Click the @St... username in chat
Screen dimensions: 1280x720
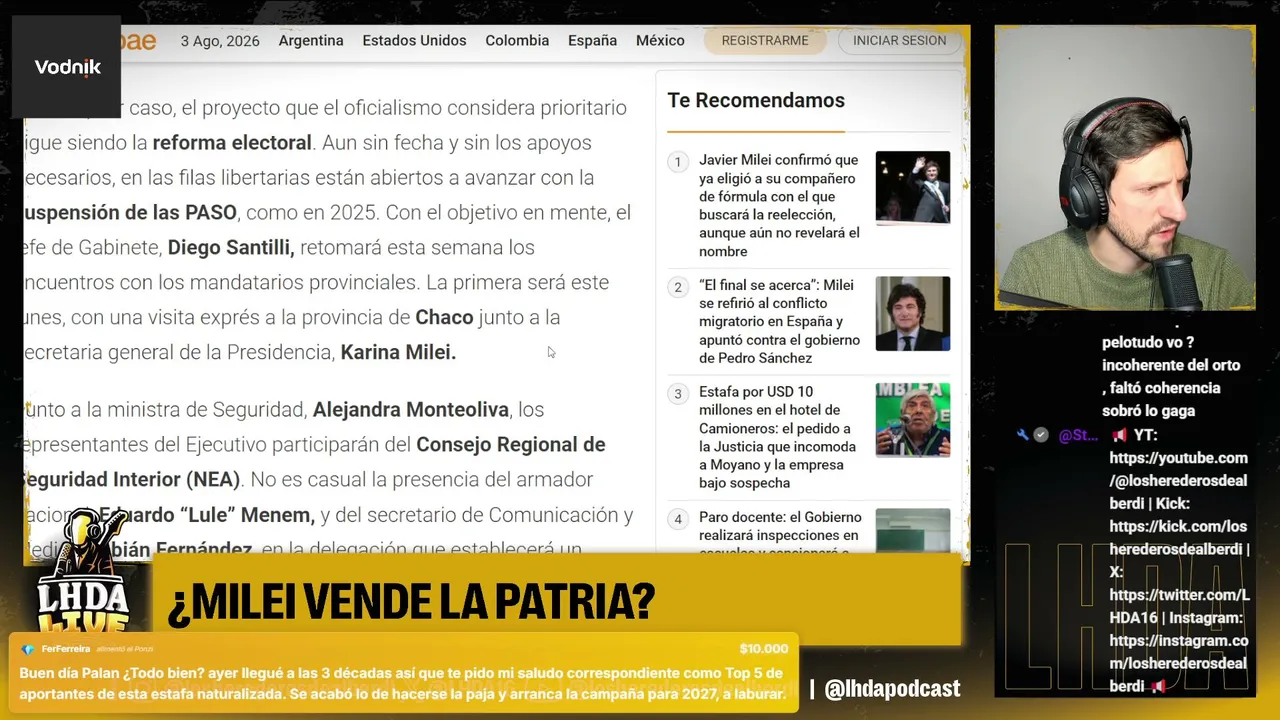tap(1078, 435)
